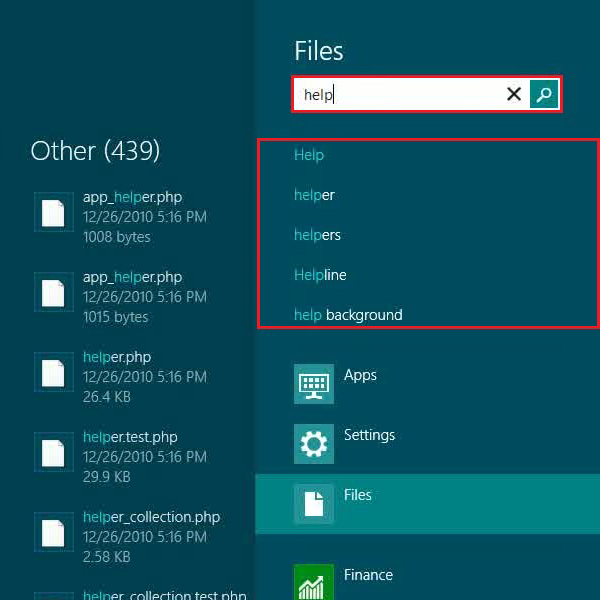
Task: Choose the 'helper' search suggestion
Action: pyautogui.click(x=314, y=195)
